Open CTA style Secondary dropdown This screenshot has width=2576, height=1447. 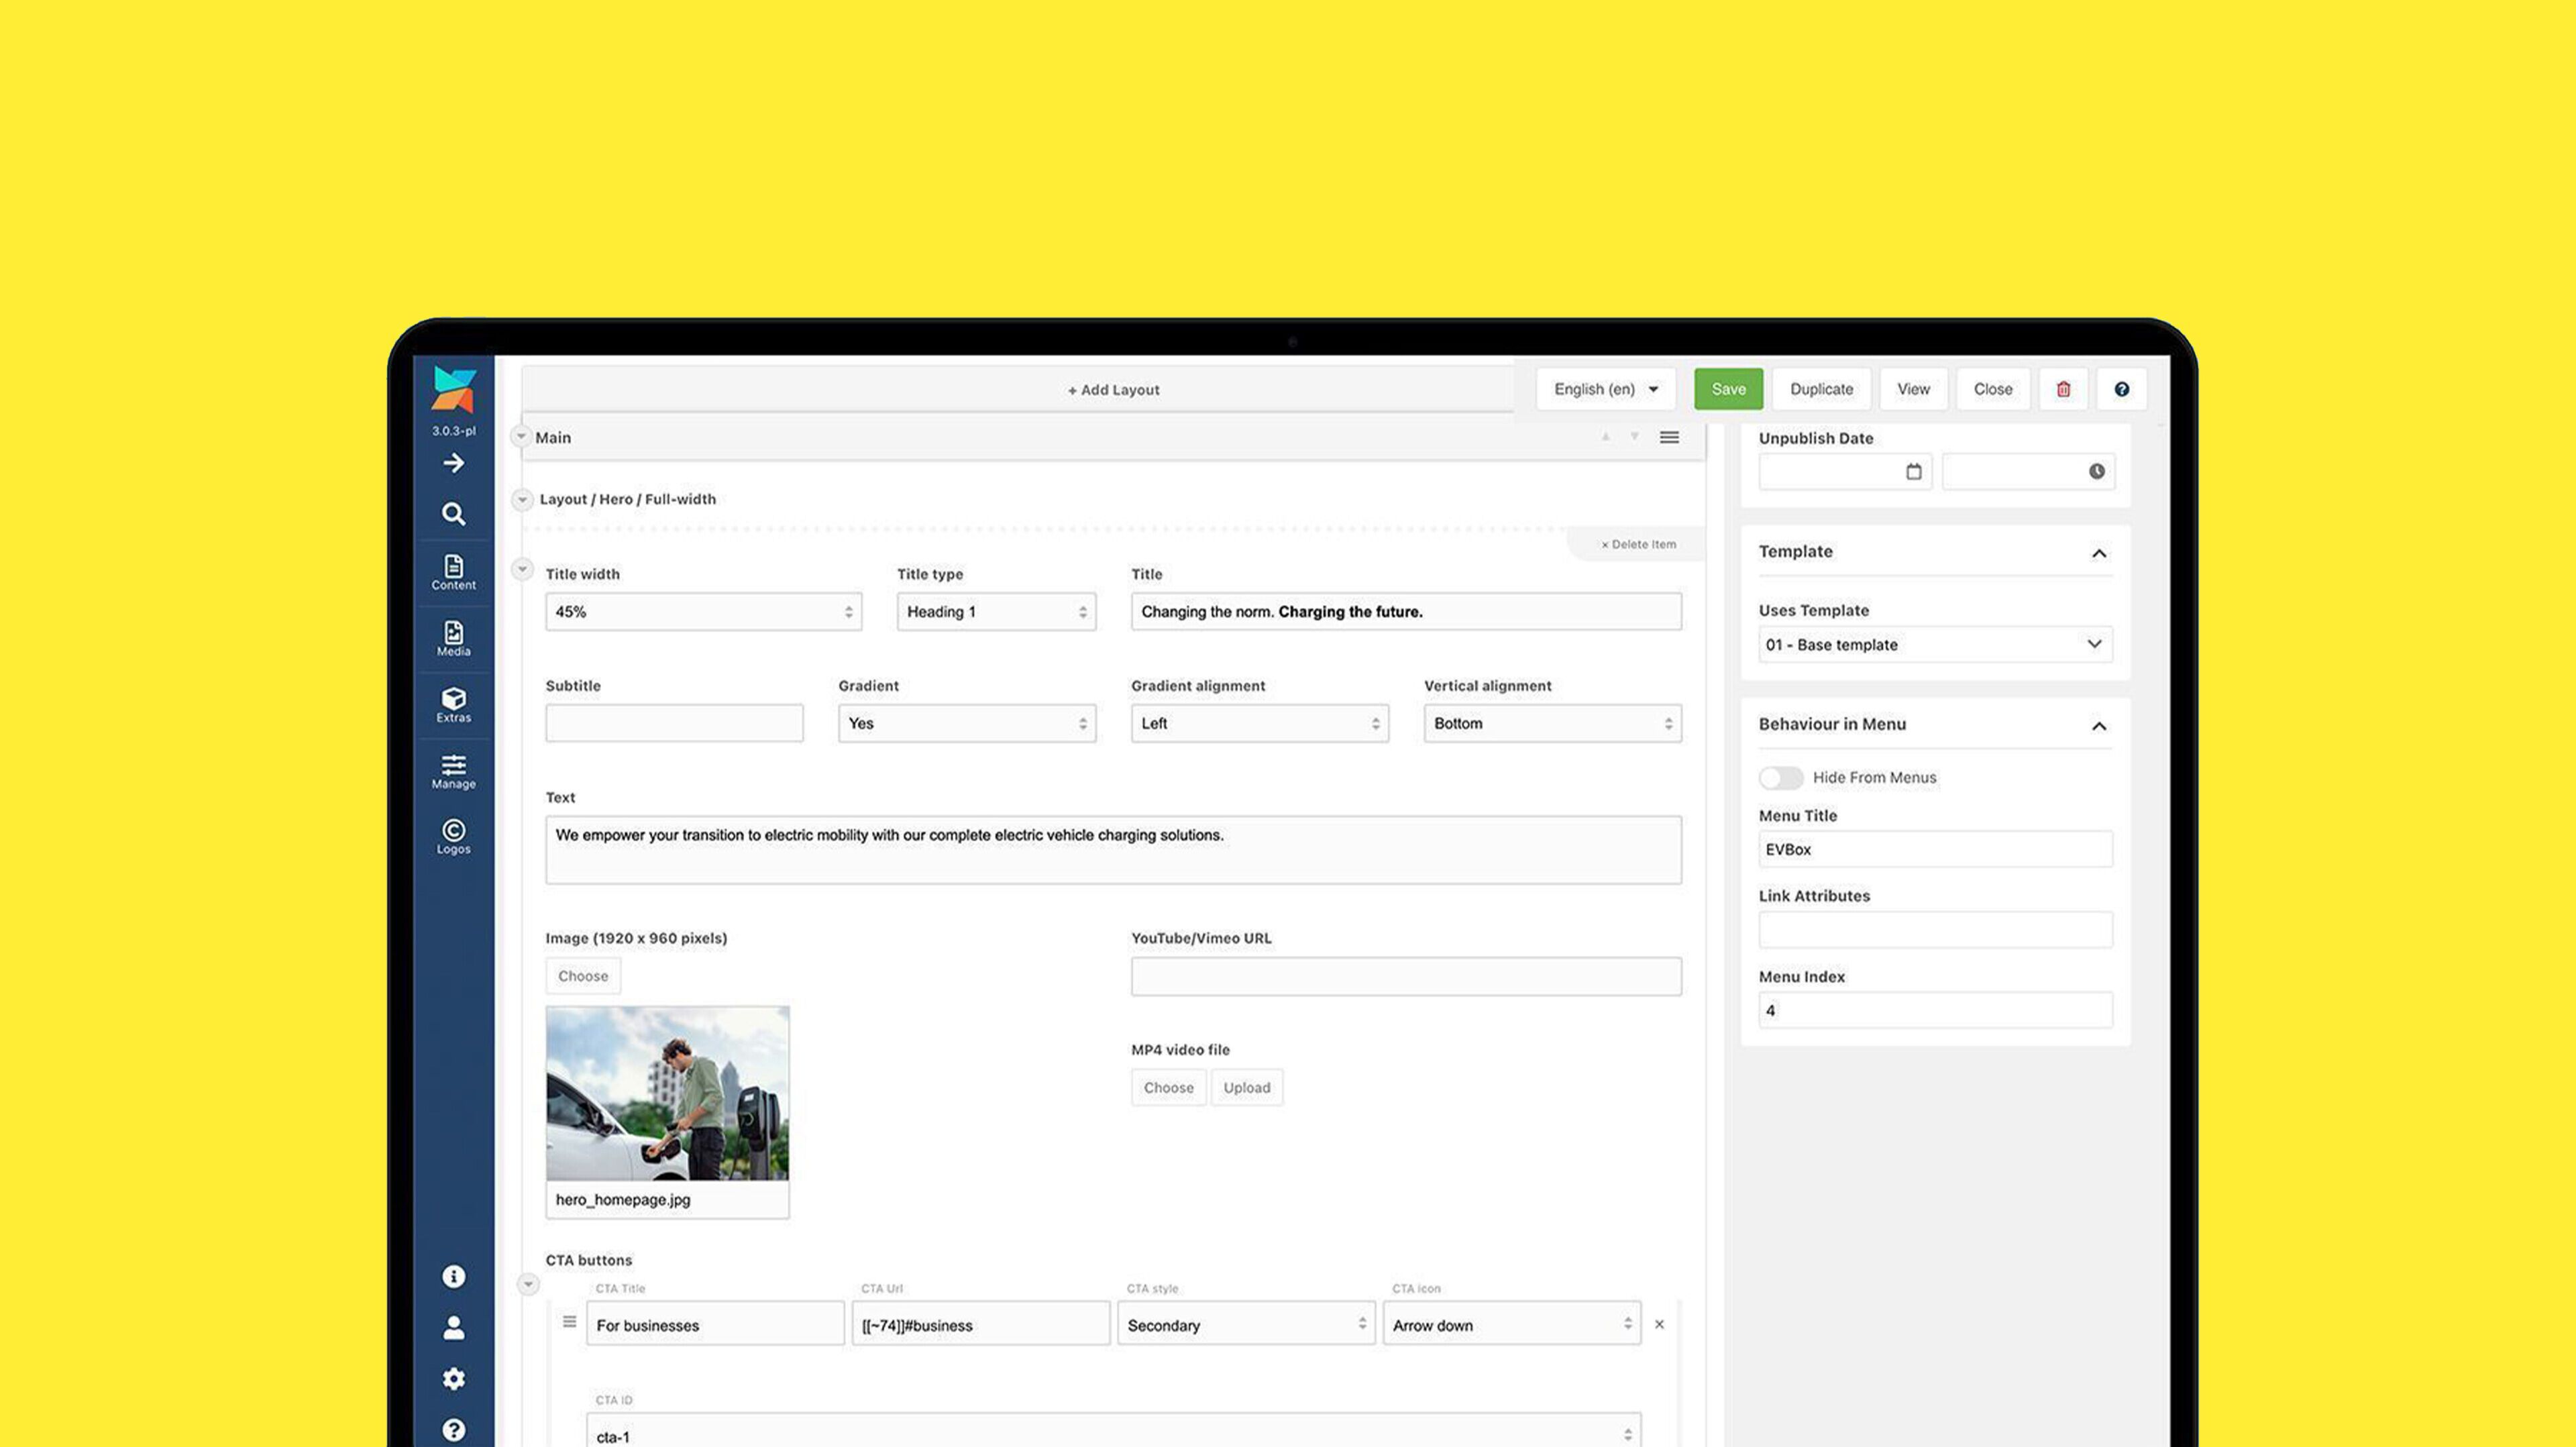(1246, 1324)
